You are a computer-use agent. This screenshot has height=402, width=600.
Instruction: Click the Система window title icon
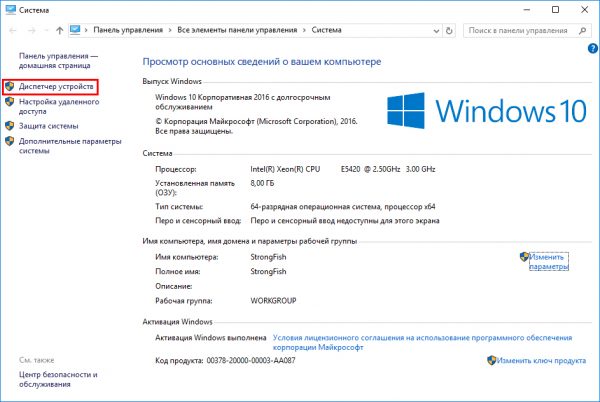(x=11, y=10)
